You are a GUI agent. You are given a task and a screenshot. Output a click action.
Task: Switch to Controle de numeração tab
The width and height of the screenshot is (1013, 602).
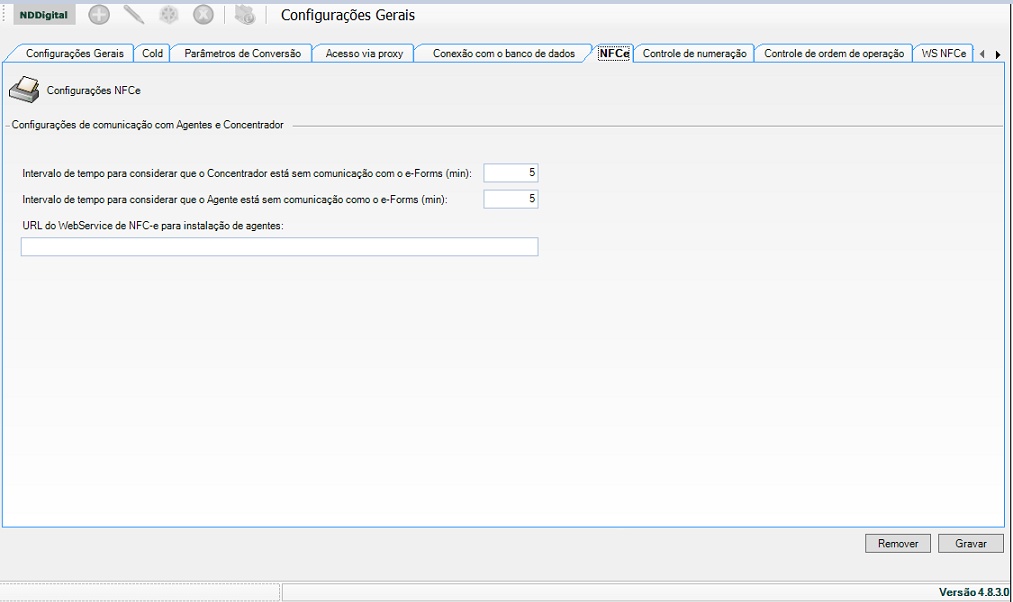click(x=694, y=53)
